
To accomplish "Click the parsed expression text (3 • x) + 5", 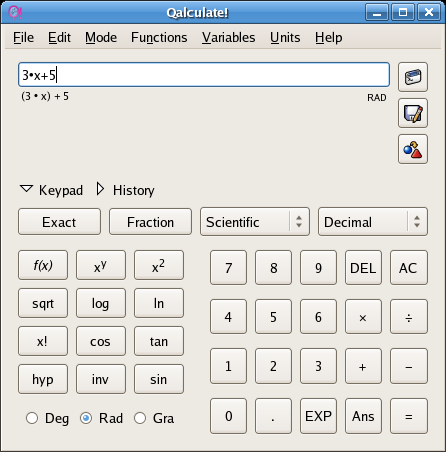I will [45, 96].
